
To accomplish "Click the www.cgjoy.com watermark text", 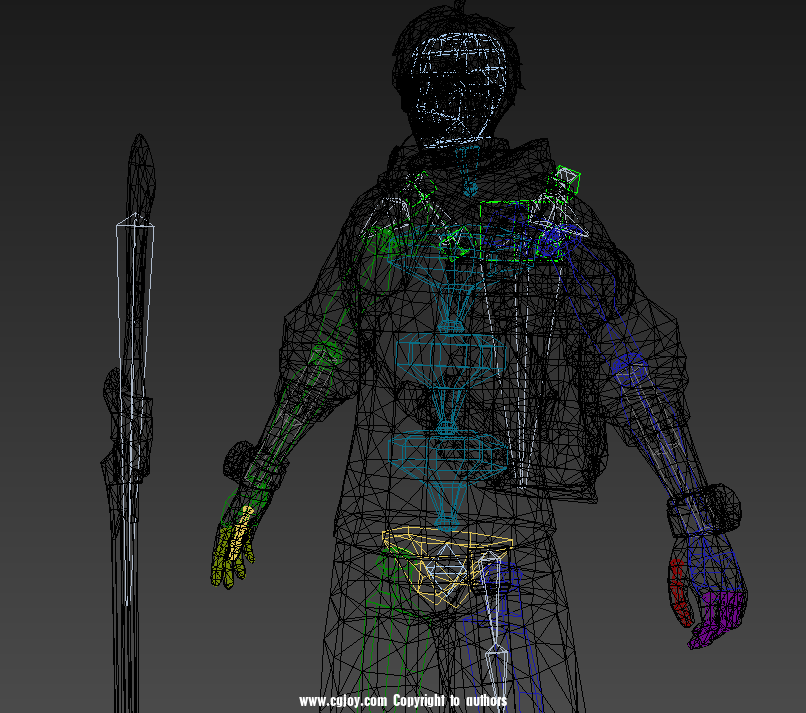I will tap(403, 701).
